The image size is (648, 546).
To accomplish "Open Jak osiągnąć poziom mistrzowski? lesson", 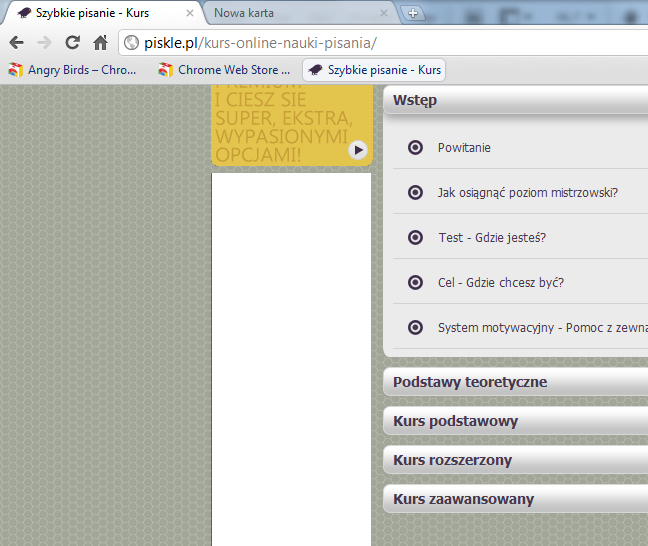I will coord(528,193).
